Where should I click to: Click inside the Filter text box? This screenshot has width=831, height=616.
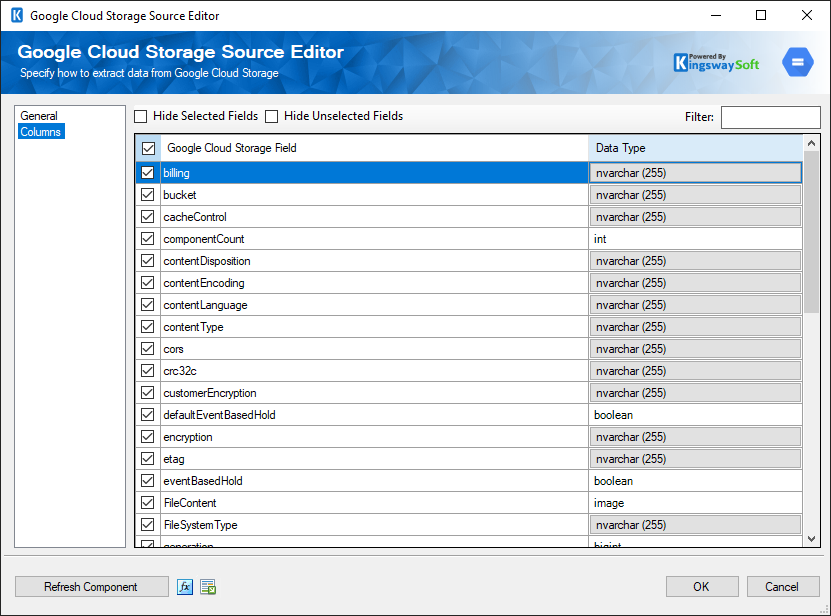tap(770, 117)
